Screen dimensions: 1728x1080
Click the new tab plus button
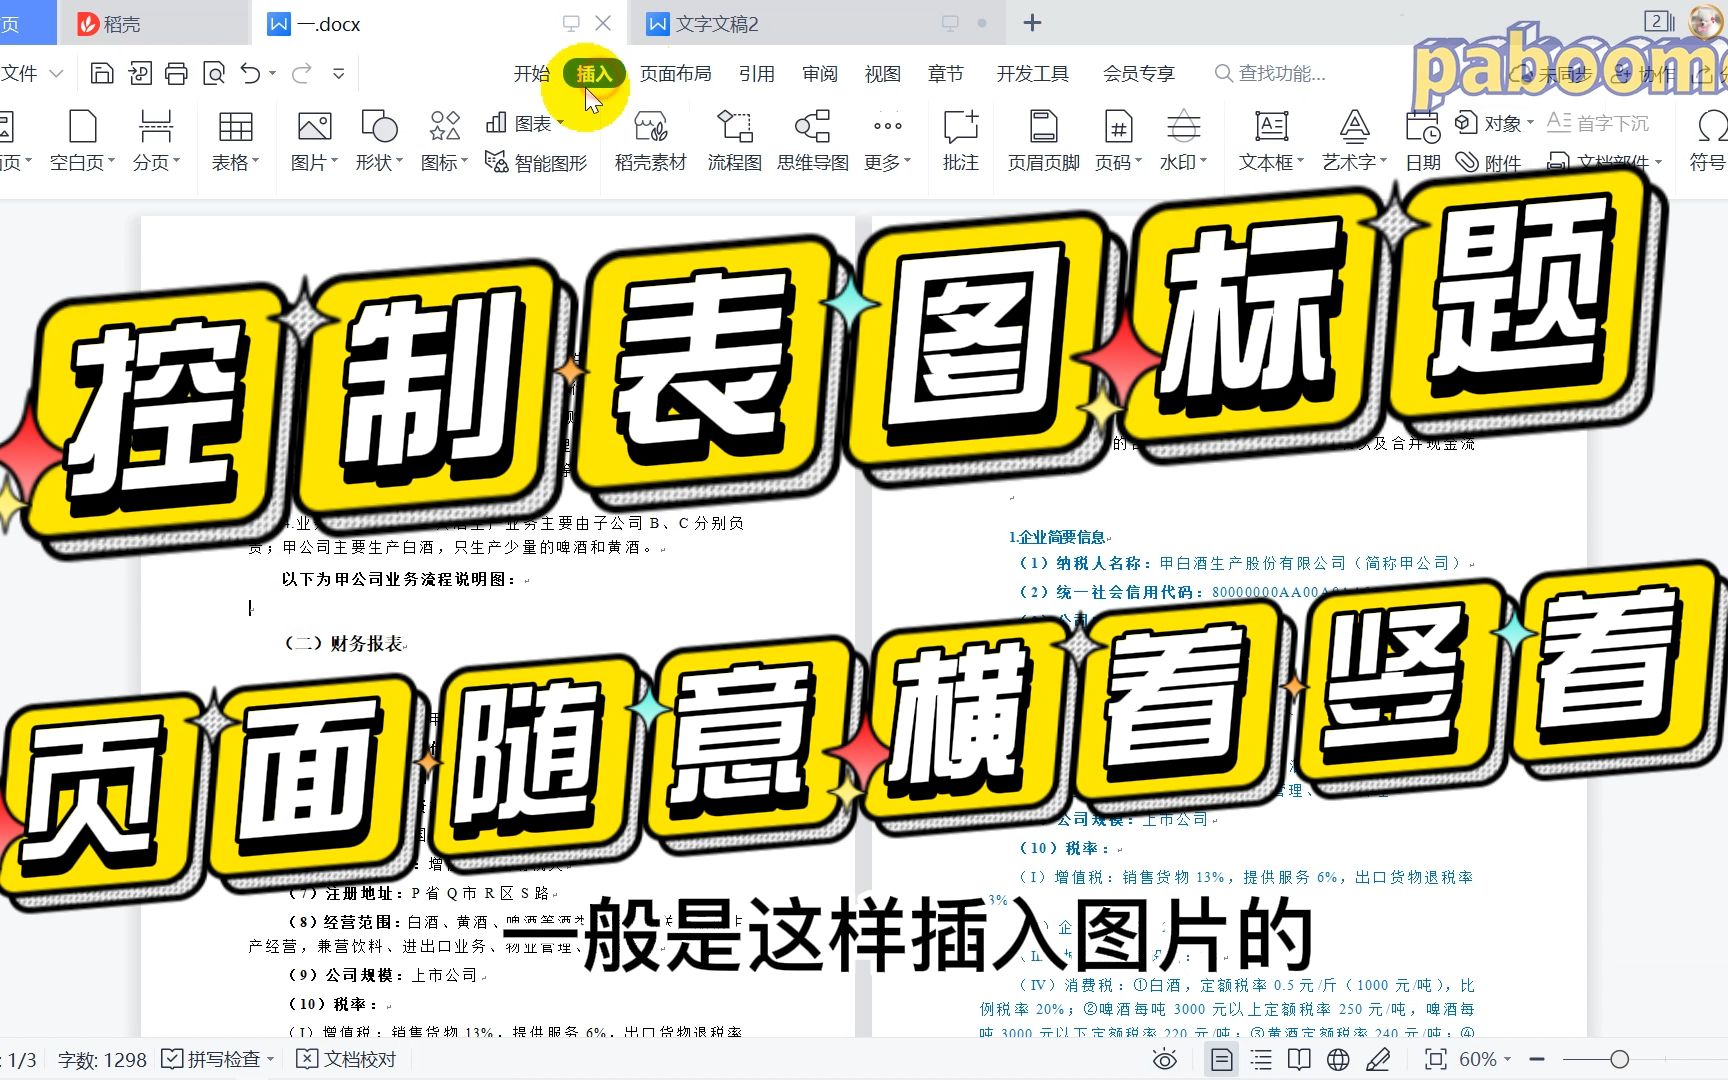coord(1033,22)
